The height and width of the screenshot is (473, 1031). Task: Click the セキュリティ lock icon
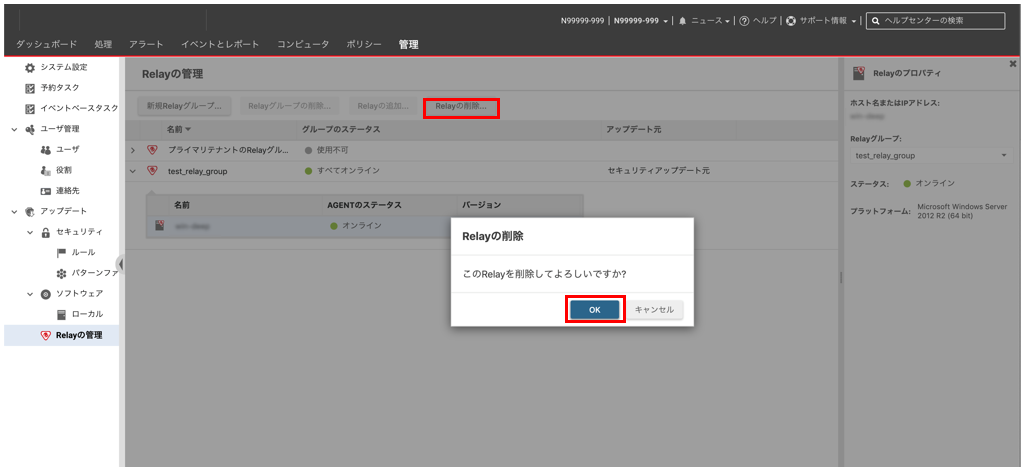[x=45, y=232]
